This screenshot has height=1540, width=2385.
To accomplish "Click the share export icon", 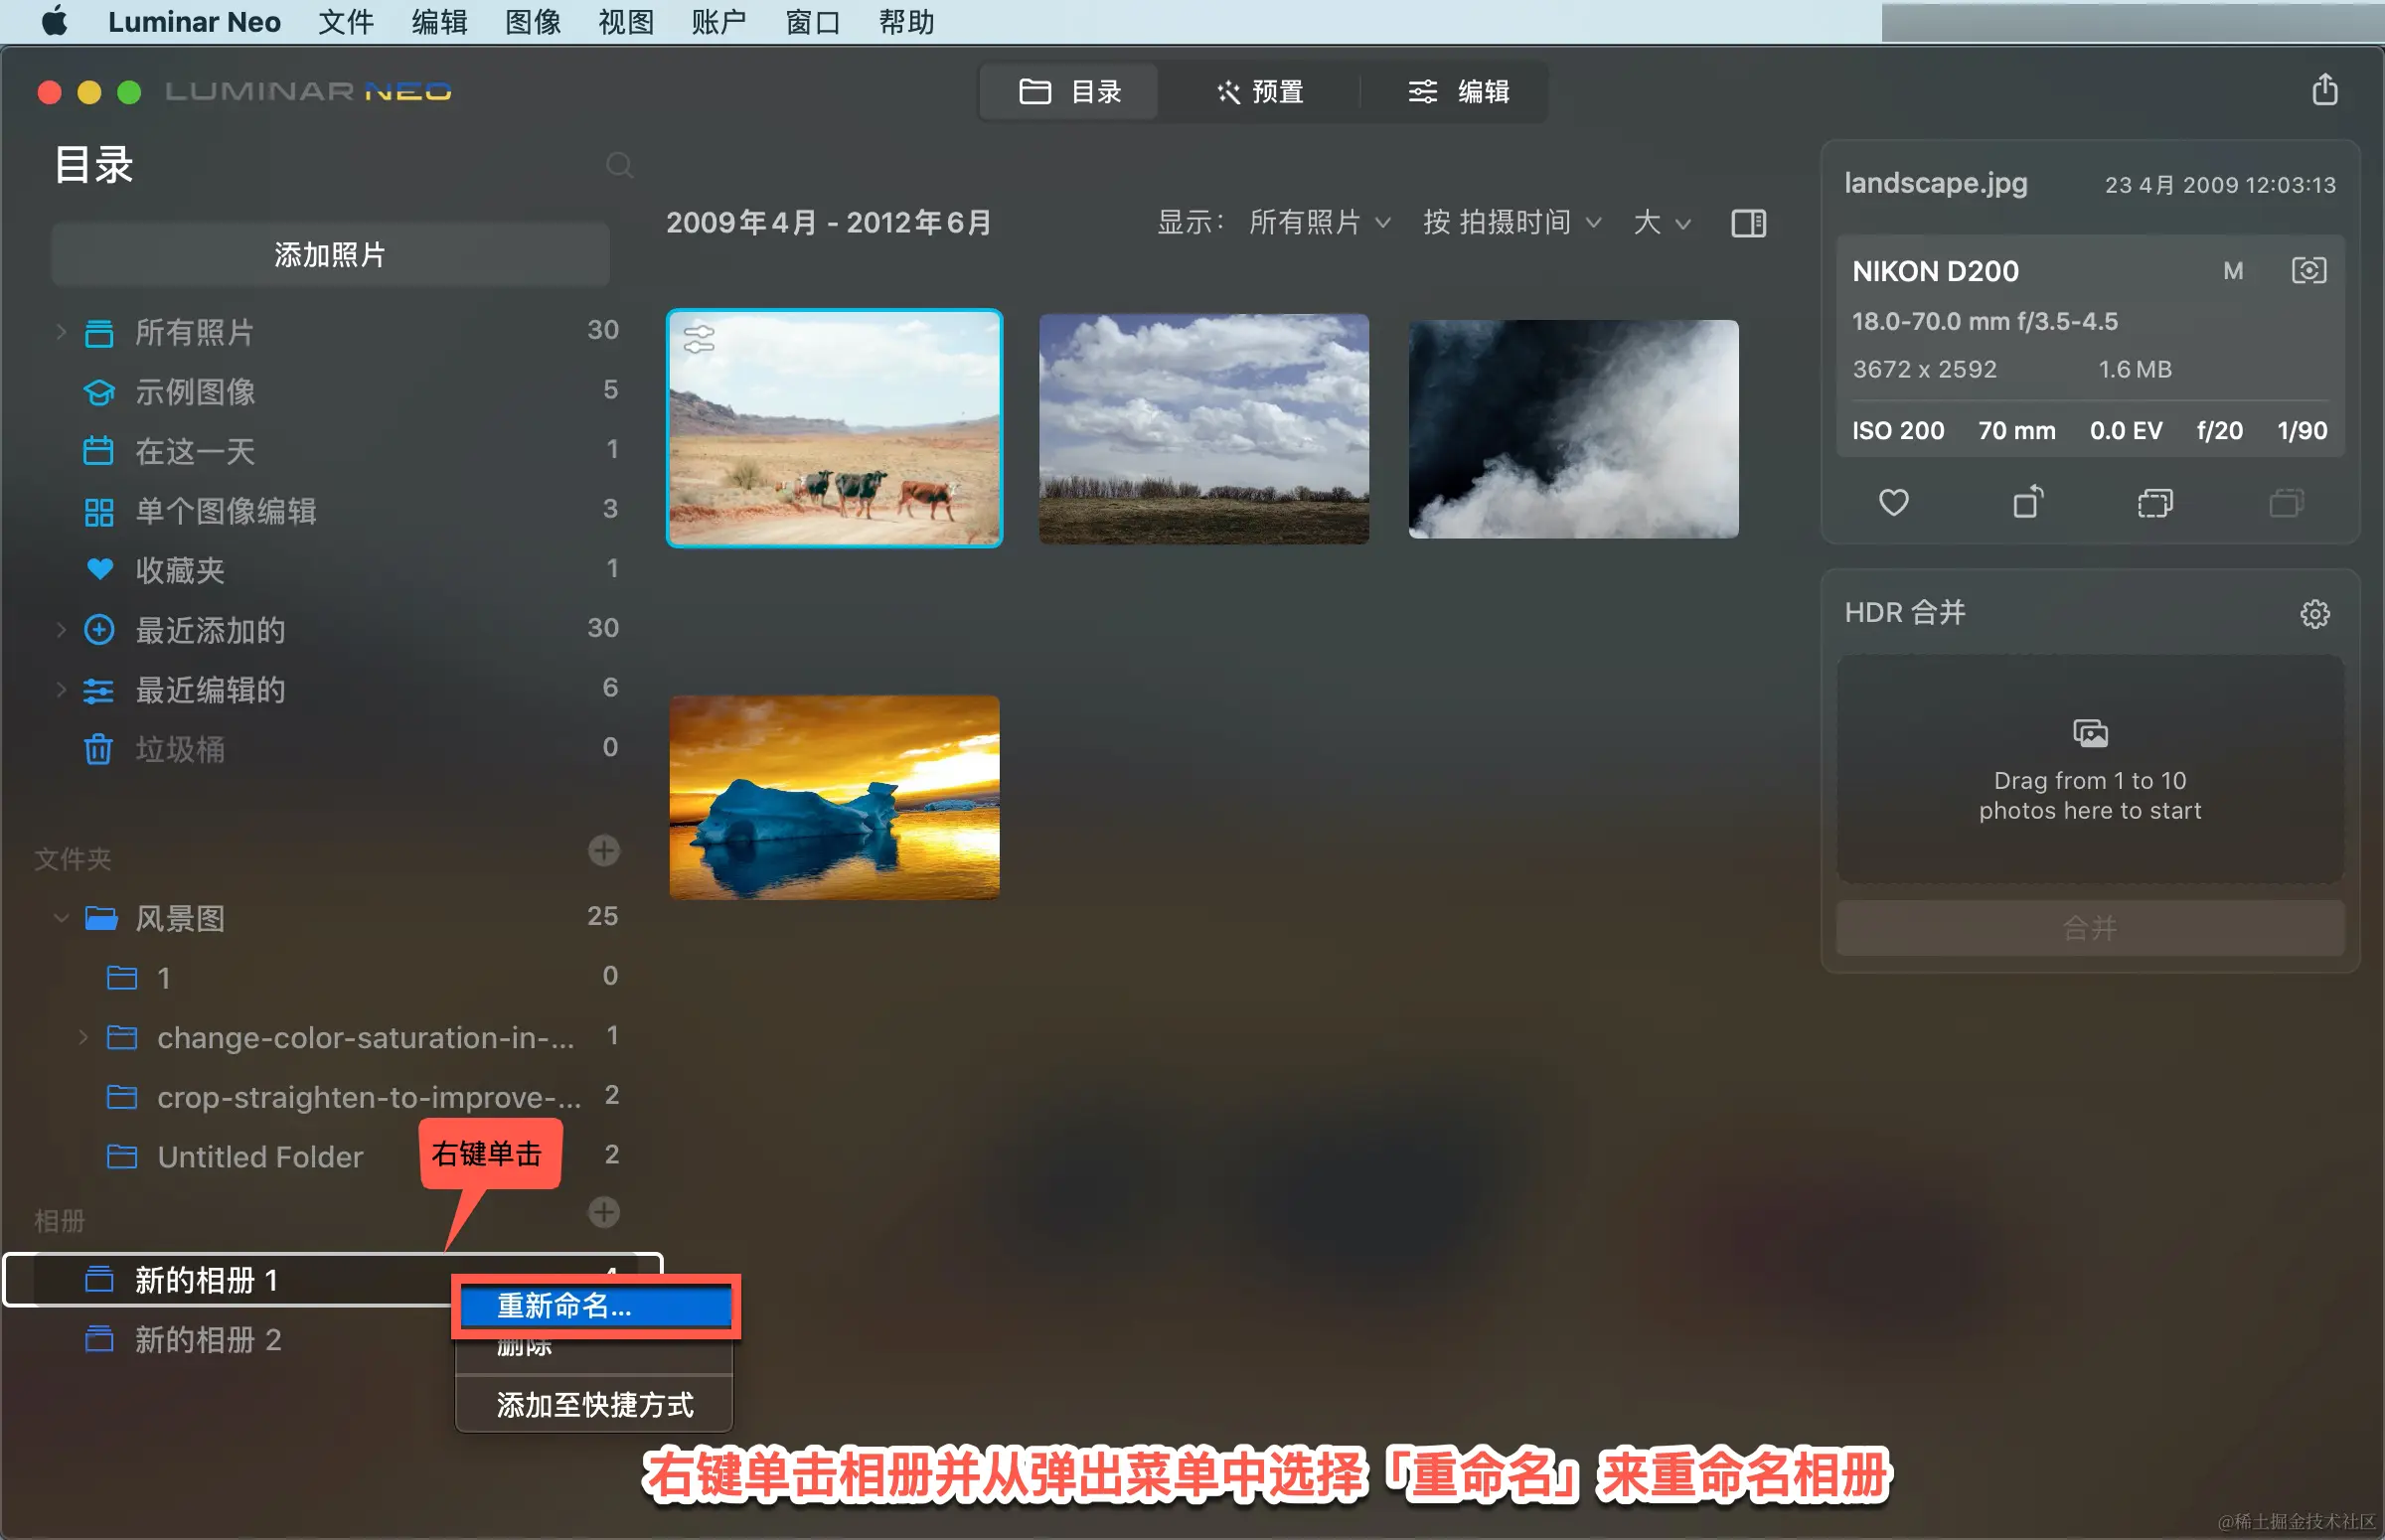I will click(x=2324, y=90).
